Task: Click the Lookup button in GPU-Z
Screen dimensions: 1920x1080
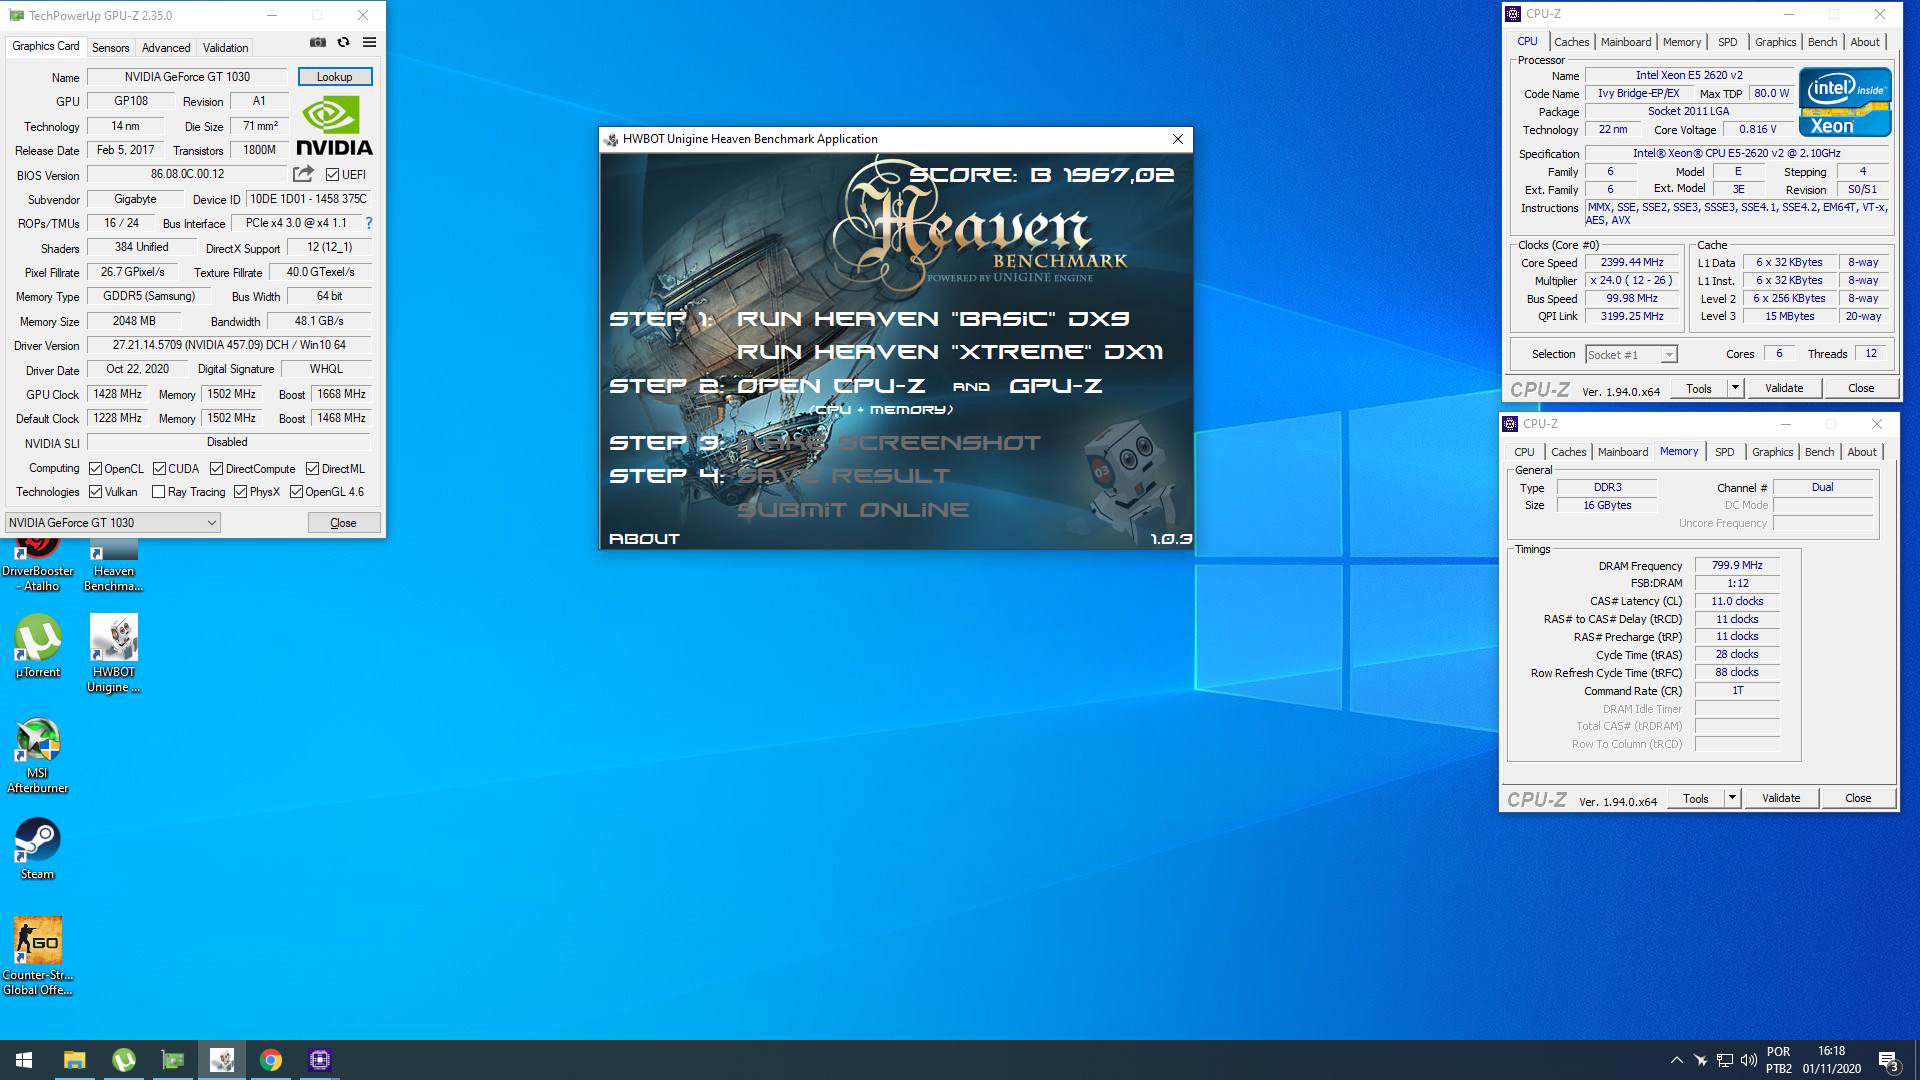Action: coord(335,77)
